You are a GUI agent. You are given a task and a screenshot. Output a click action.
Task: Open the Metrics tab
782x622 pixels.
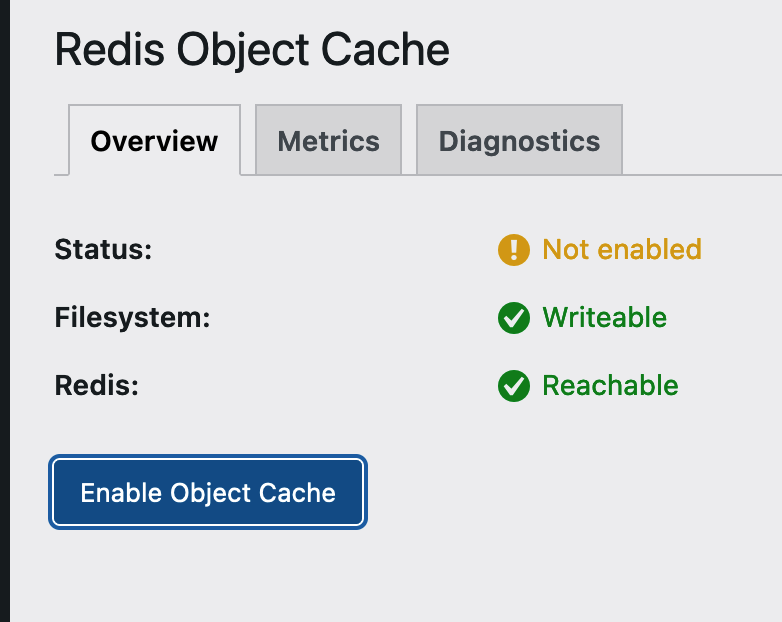click(x=328, y=141)
